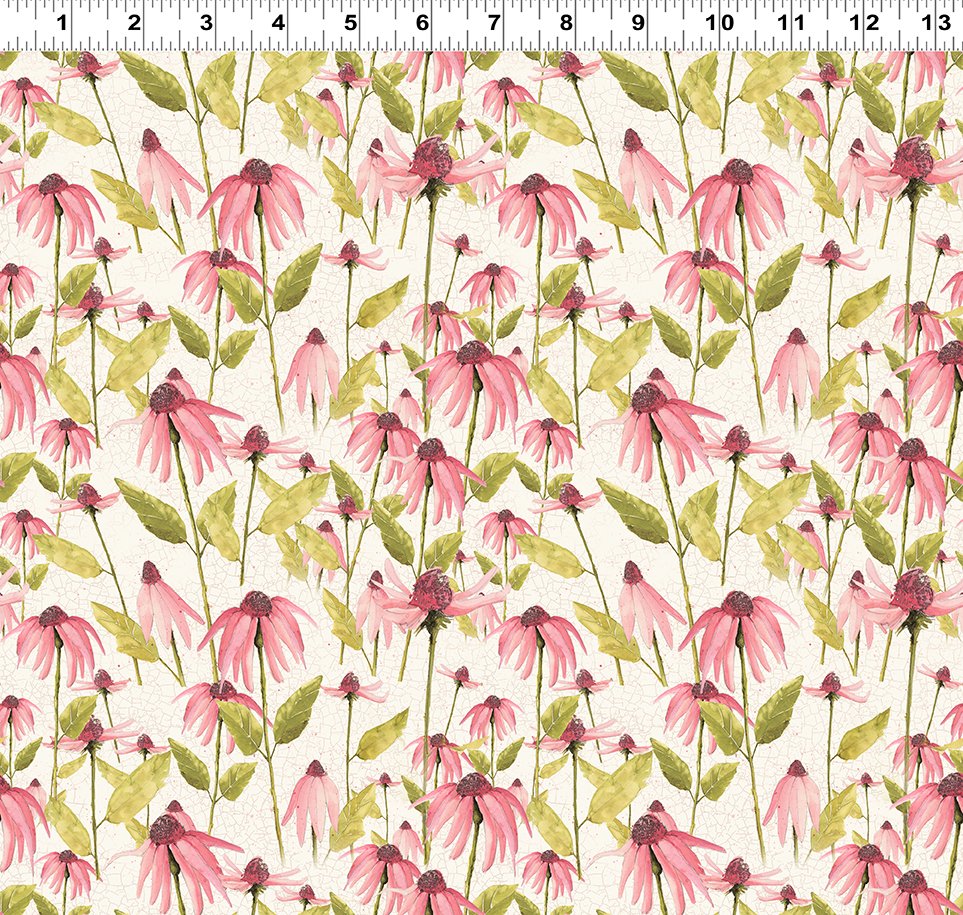Click the ruler number 1
The width and height of the screenshot is (963, 915).
61,23
